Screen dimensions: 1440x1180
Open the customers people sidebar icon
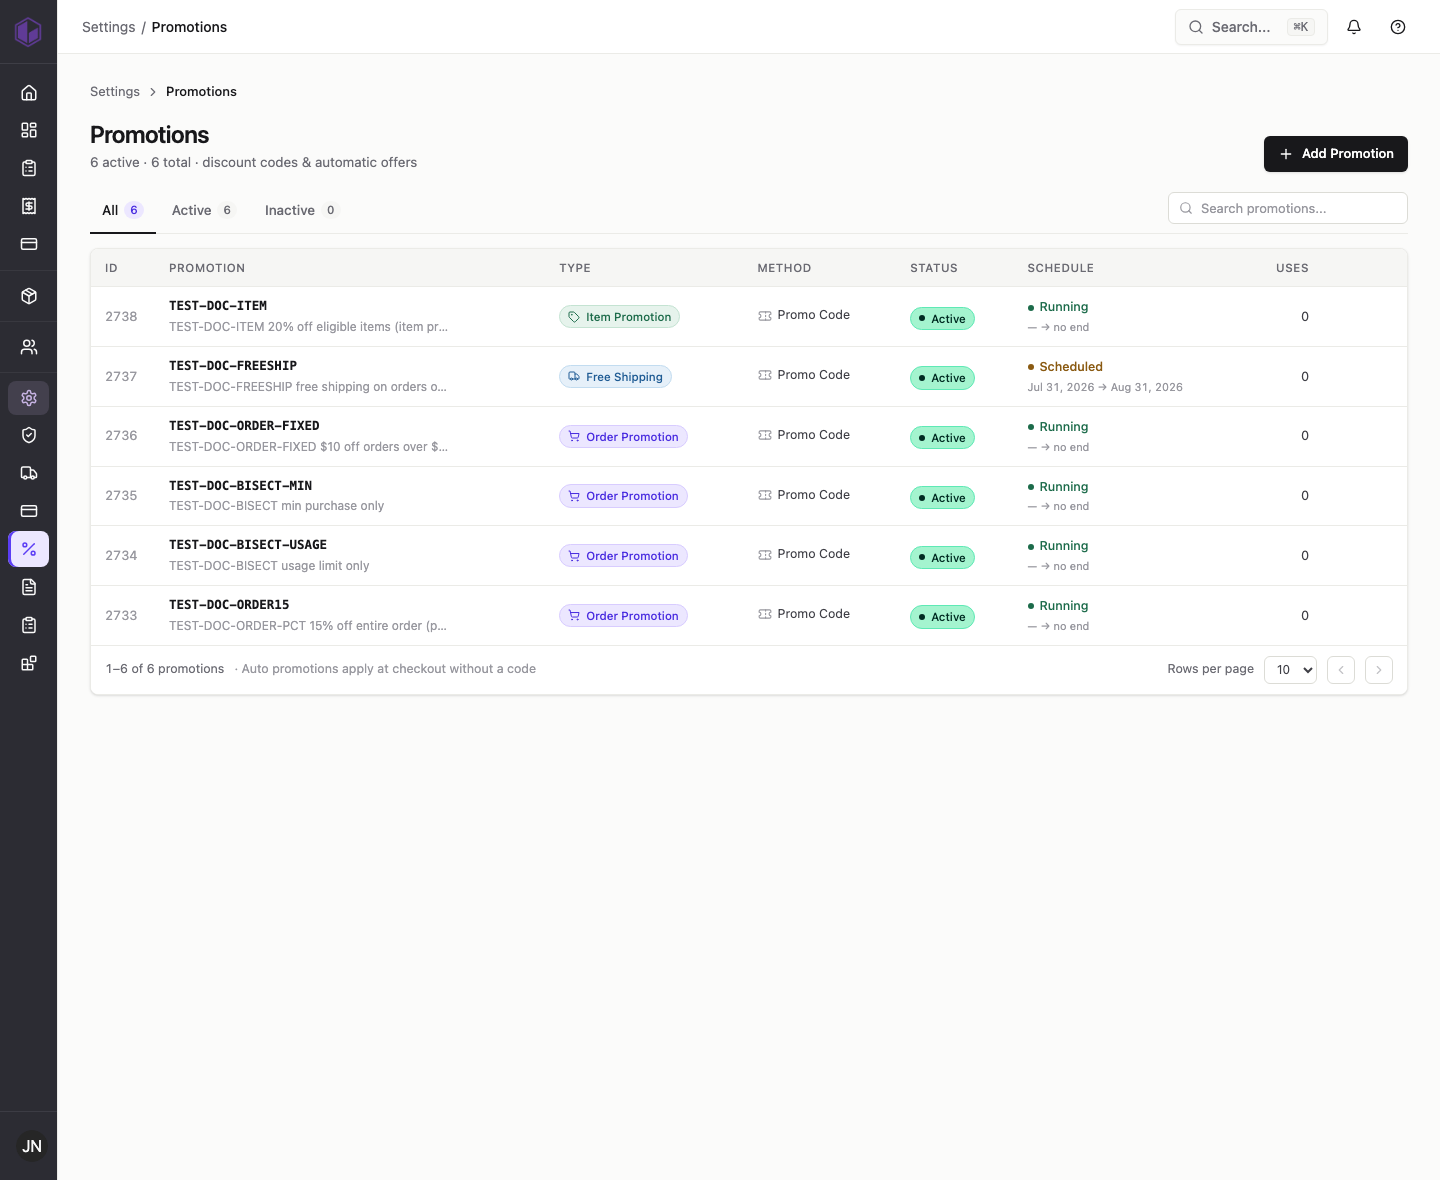(x=29, y=347)
